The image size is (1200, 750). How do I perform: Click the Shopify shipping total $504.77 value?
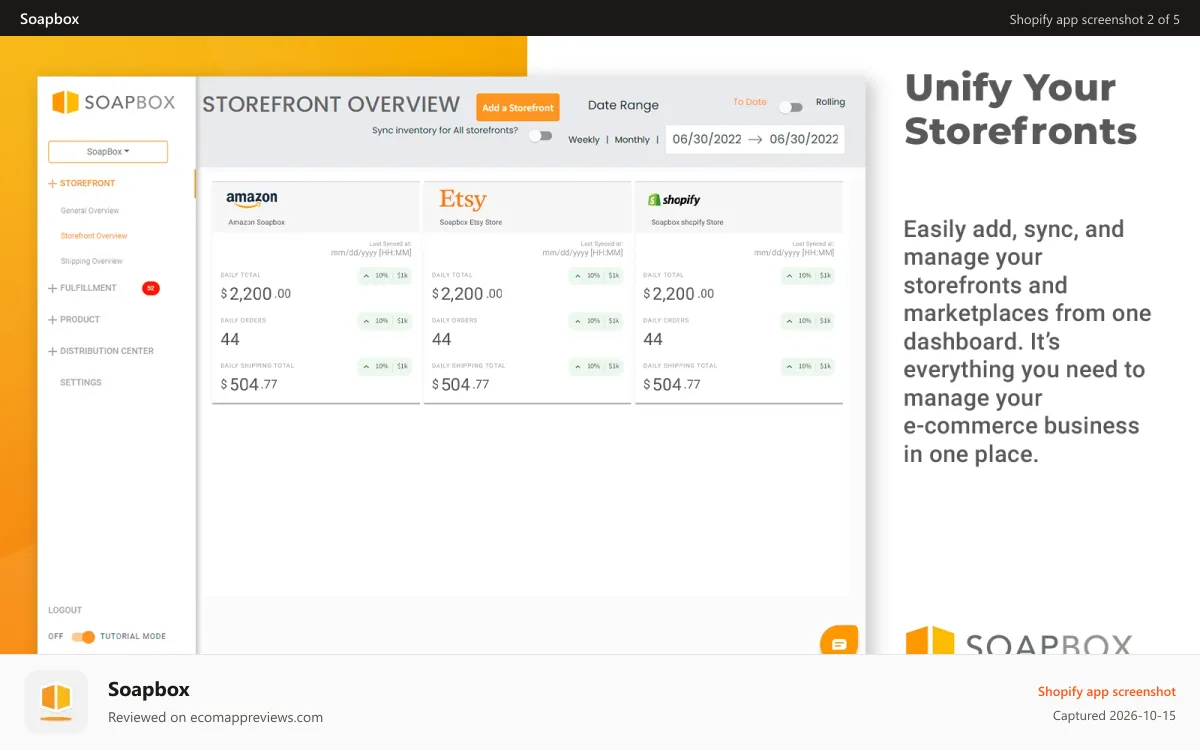[672, 385]
